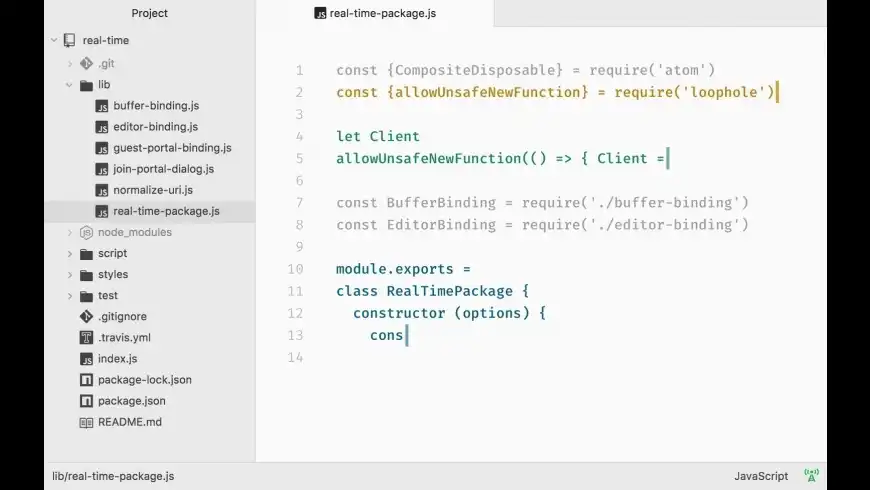Open guest-portal-binding.js from the tree

tap(172, 148)
